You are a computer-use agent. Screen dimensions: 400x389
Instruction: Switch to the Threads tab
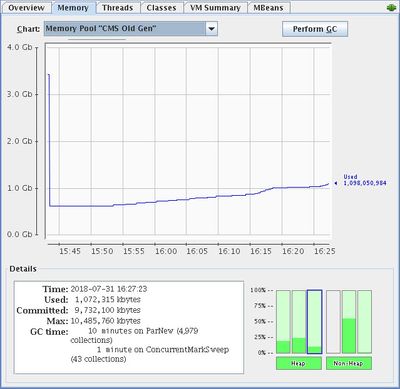click(x=118, y=8)
